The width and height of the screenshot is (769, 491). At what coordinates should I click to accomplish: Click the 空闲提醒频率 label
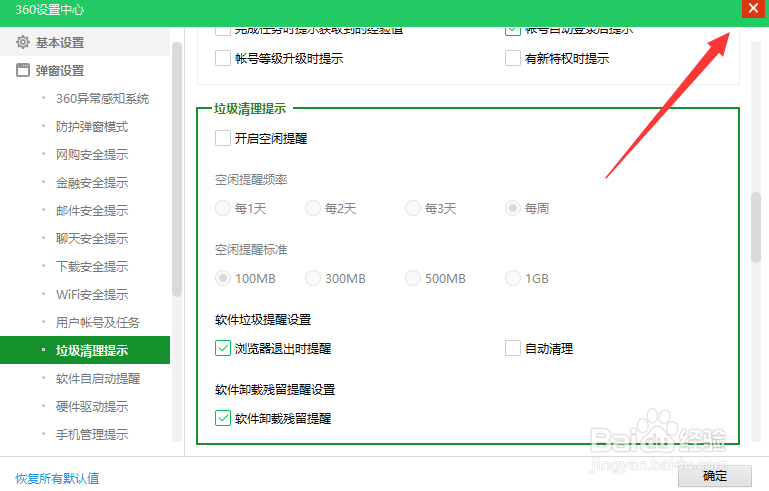tap(251, 180)
